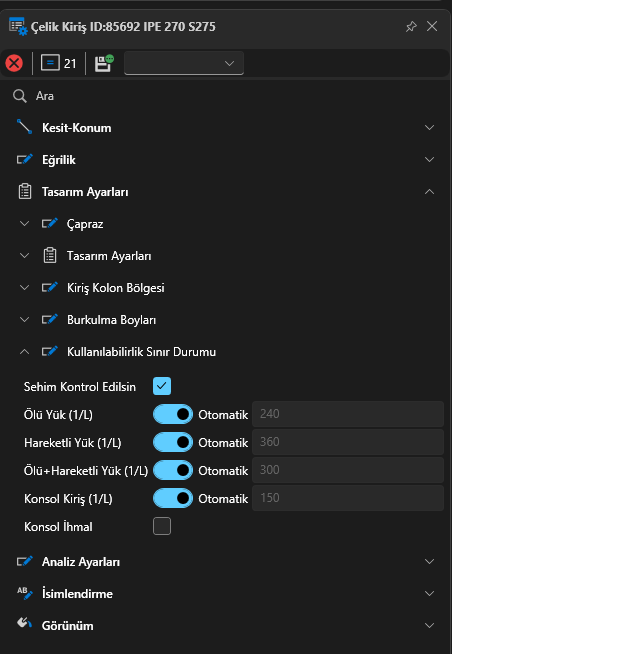The image size is (617, 654).
Task: Click the equal-sign icon showing 21
Action: (x=51, y=63)
